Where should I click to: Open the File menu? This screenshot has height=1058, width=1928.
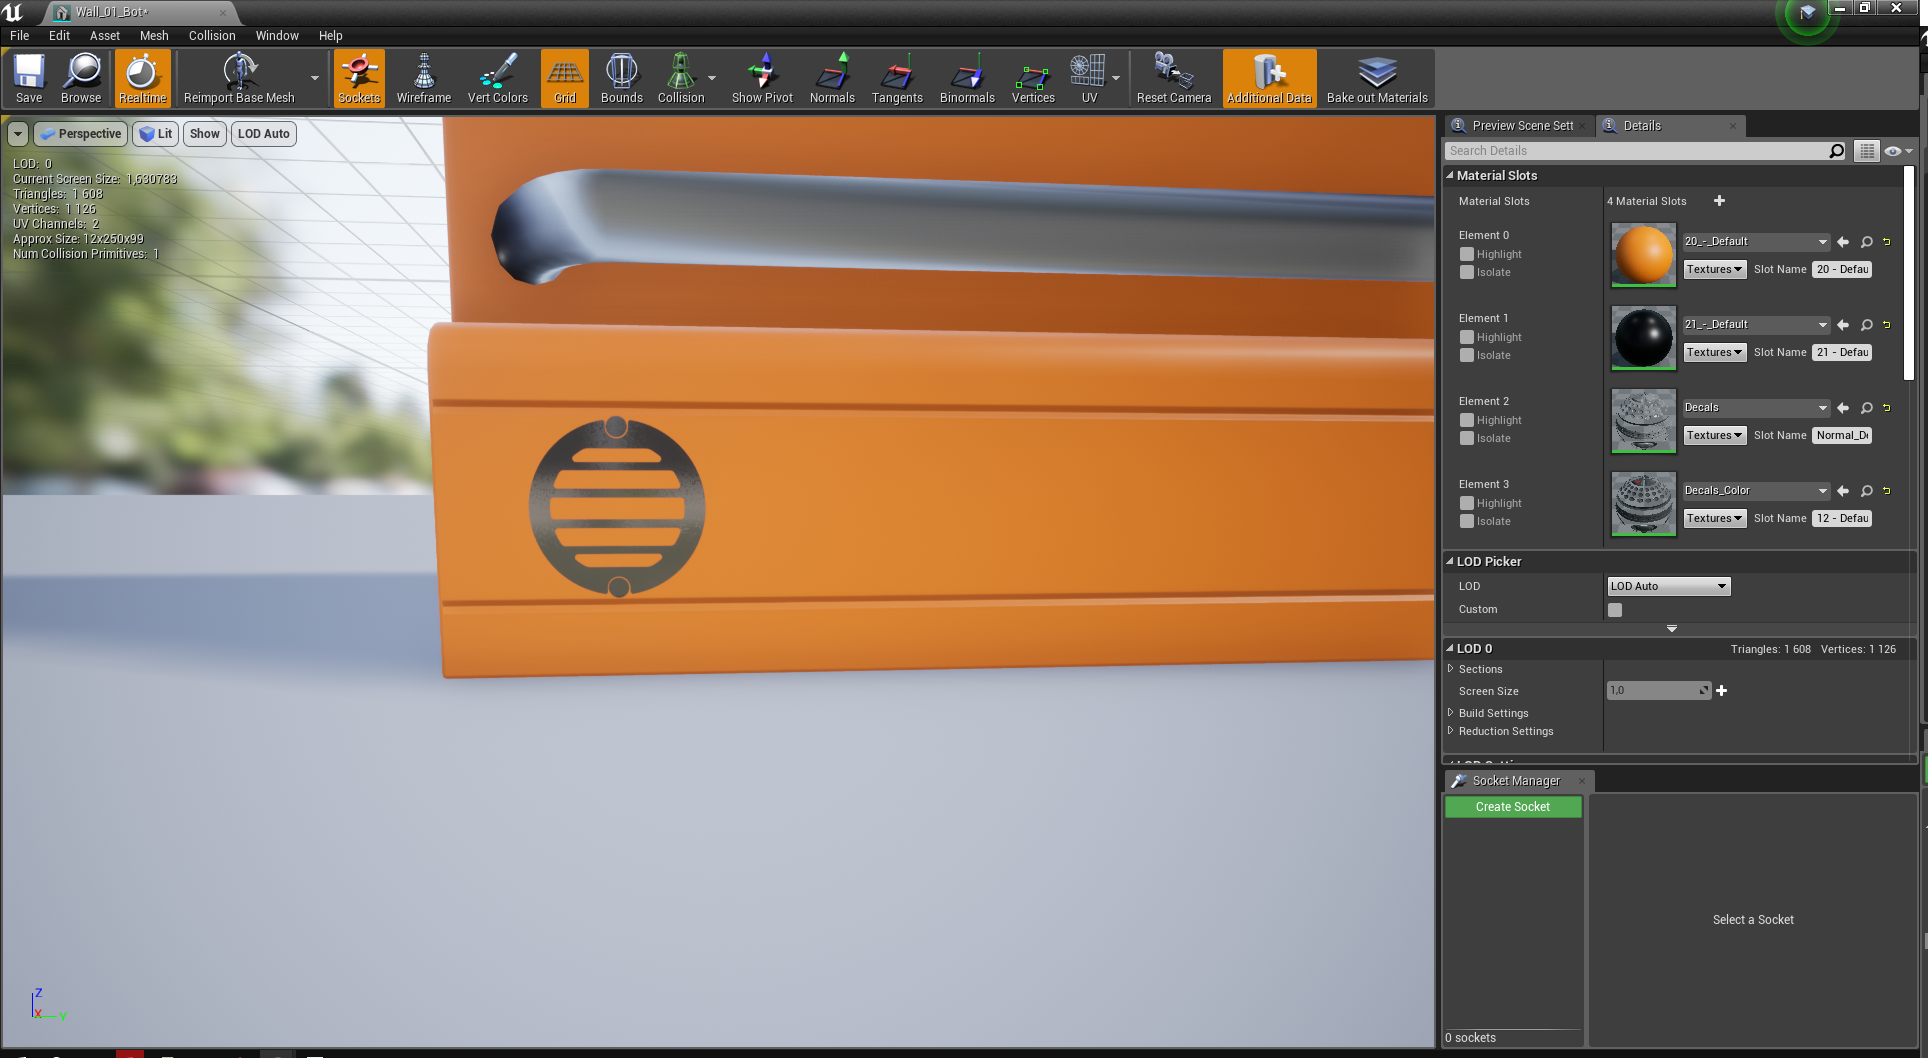pyautogui.click(x=19, y=35)
